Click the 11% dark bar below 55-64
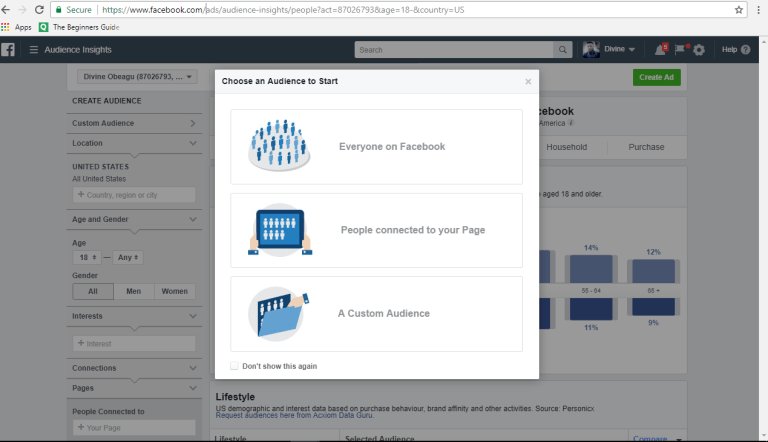The width and height of the screenshot is (768, 442). 591,309
